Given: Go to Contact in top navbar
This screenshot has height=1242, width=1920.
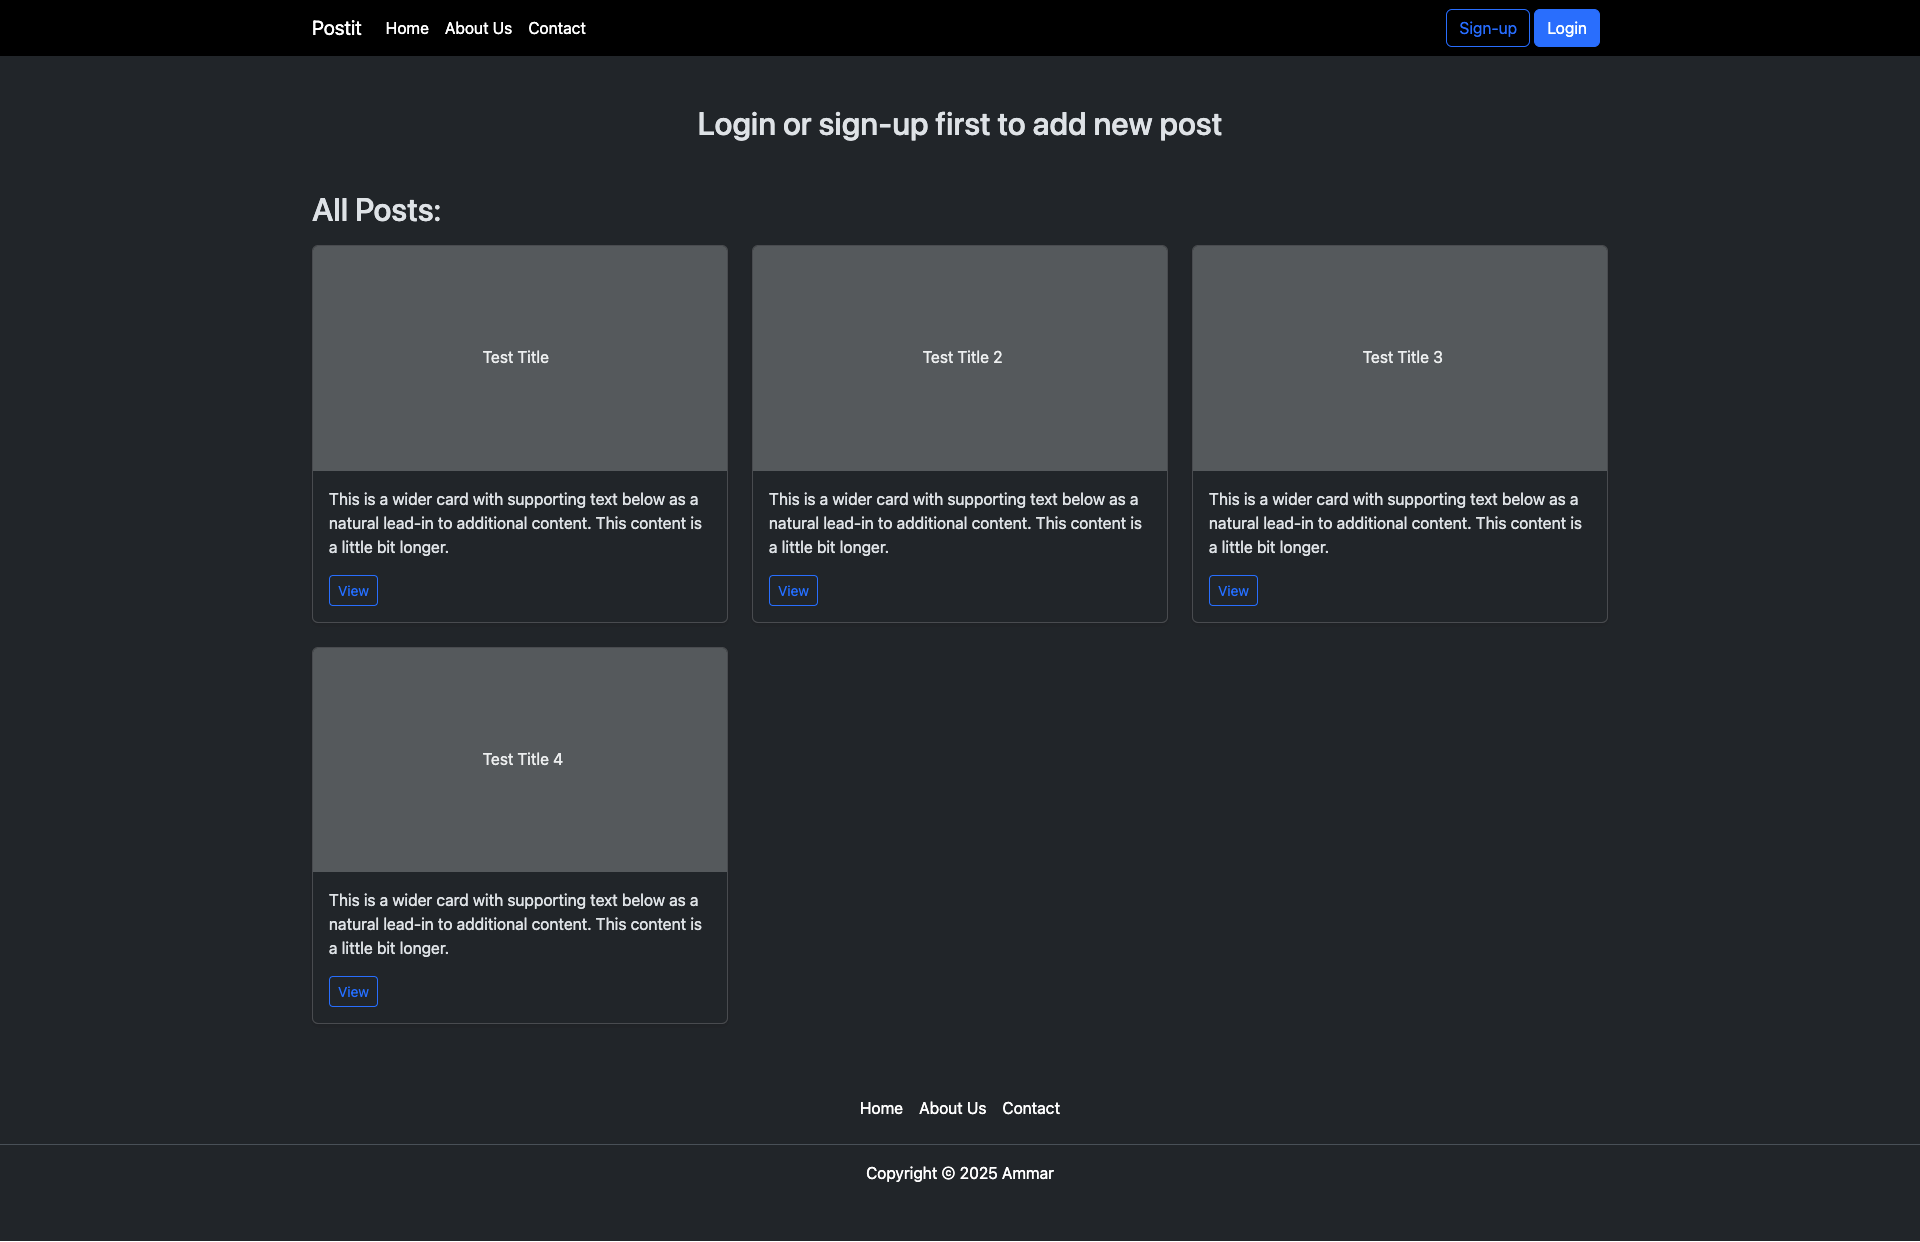Looking at the screenshot, I should pyautogui.click(x=557, y=28).
